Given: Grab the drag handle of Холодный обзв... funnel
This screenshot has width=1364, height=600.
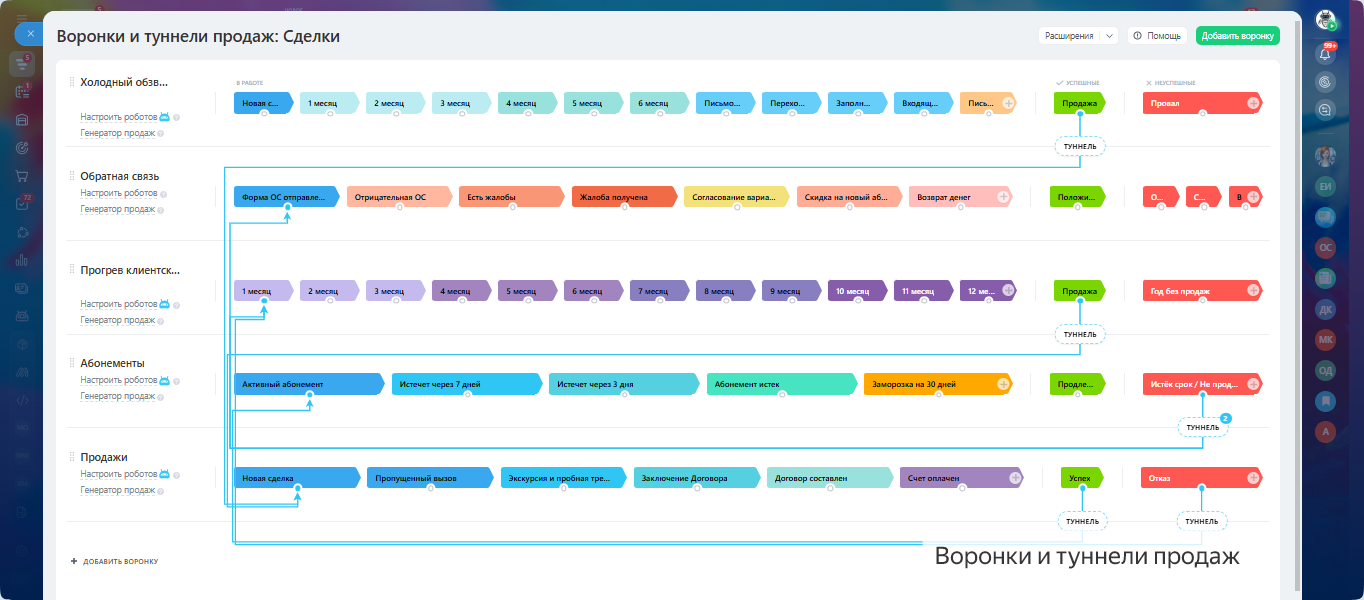Looking at the screenshot, I should [x=72, y=82].
